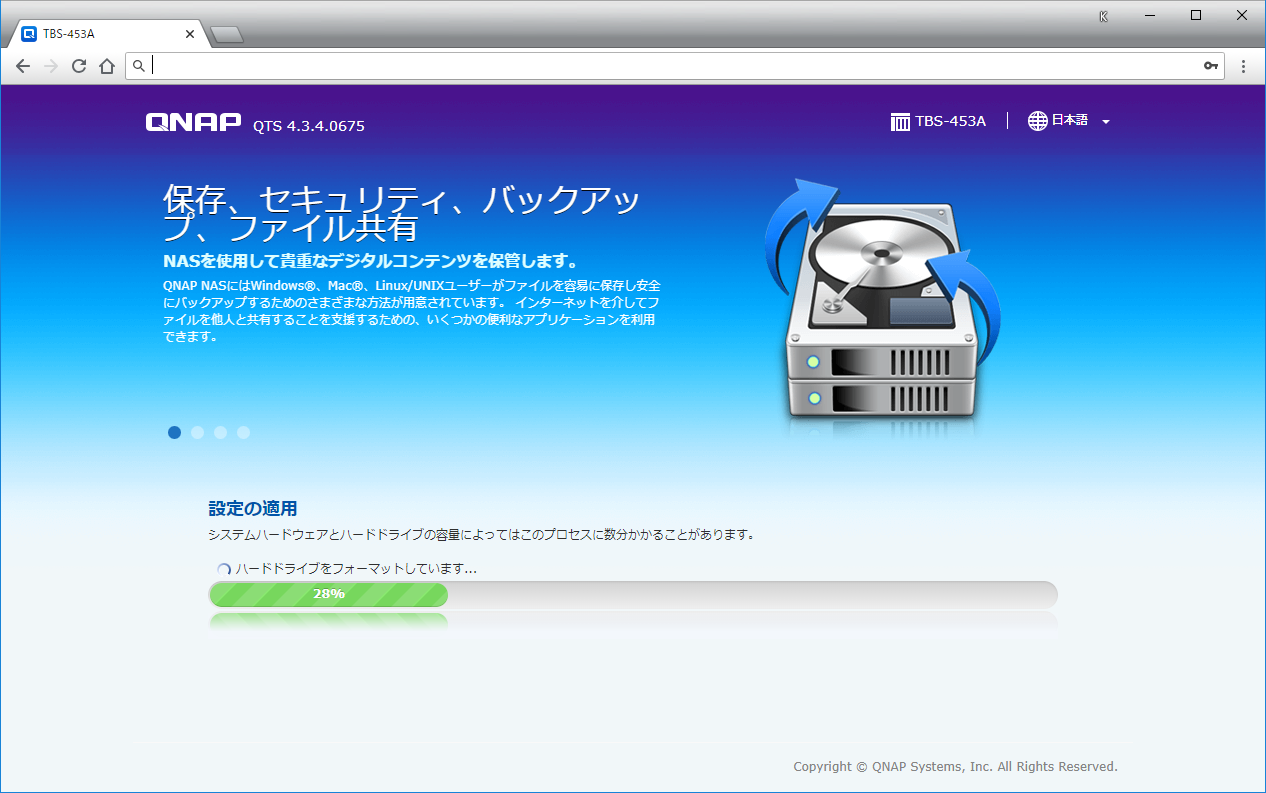Click the saved password key icon
This screenshot has width=1266, height=793.
click(x=1210, y=66)
